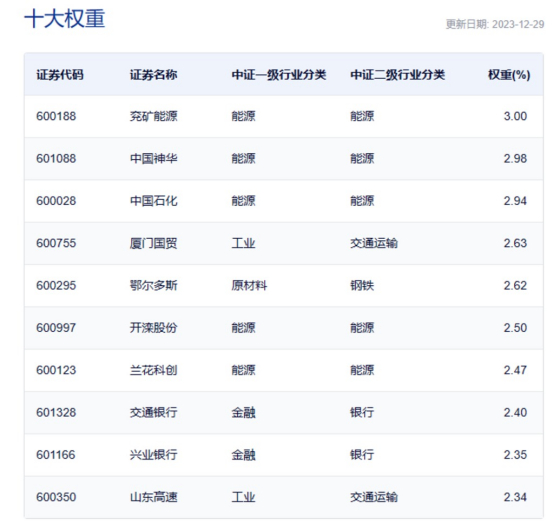Click 工业 in the 山东高速 row

tap(243, 497)
